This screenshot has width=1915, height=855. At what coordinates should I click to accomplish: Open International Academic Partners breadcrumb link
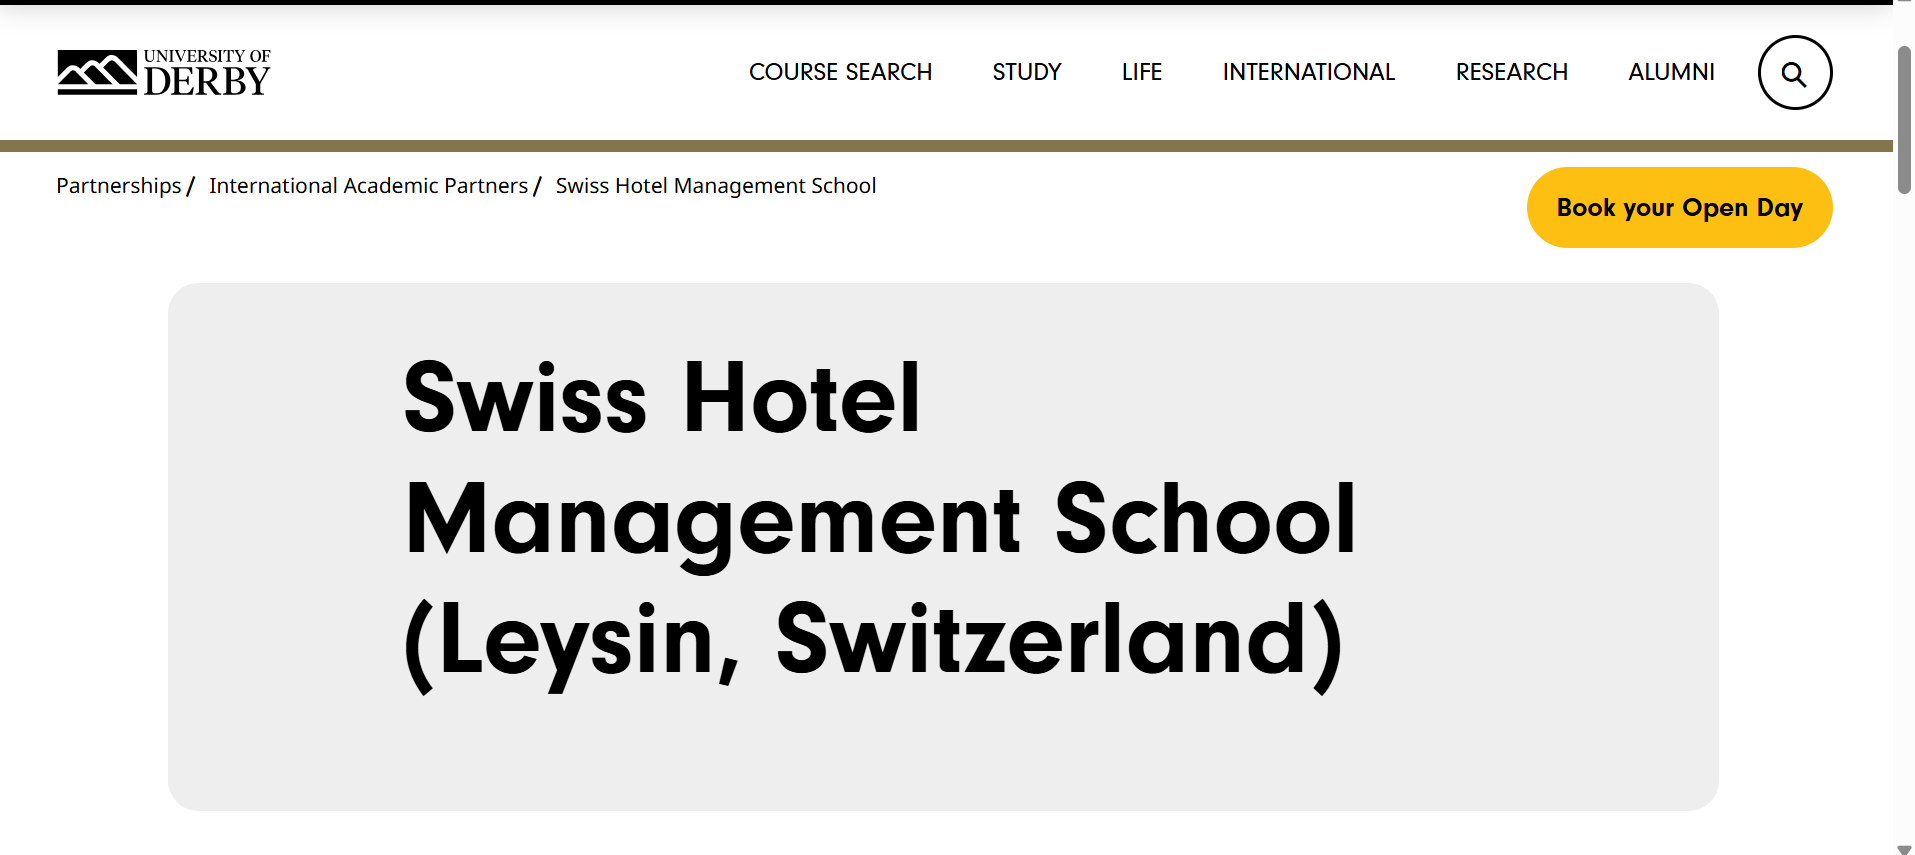(368, 186)
